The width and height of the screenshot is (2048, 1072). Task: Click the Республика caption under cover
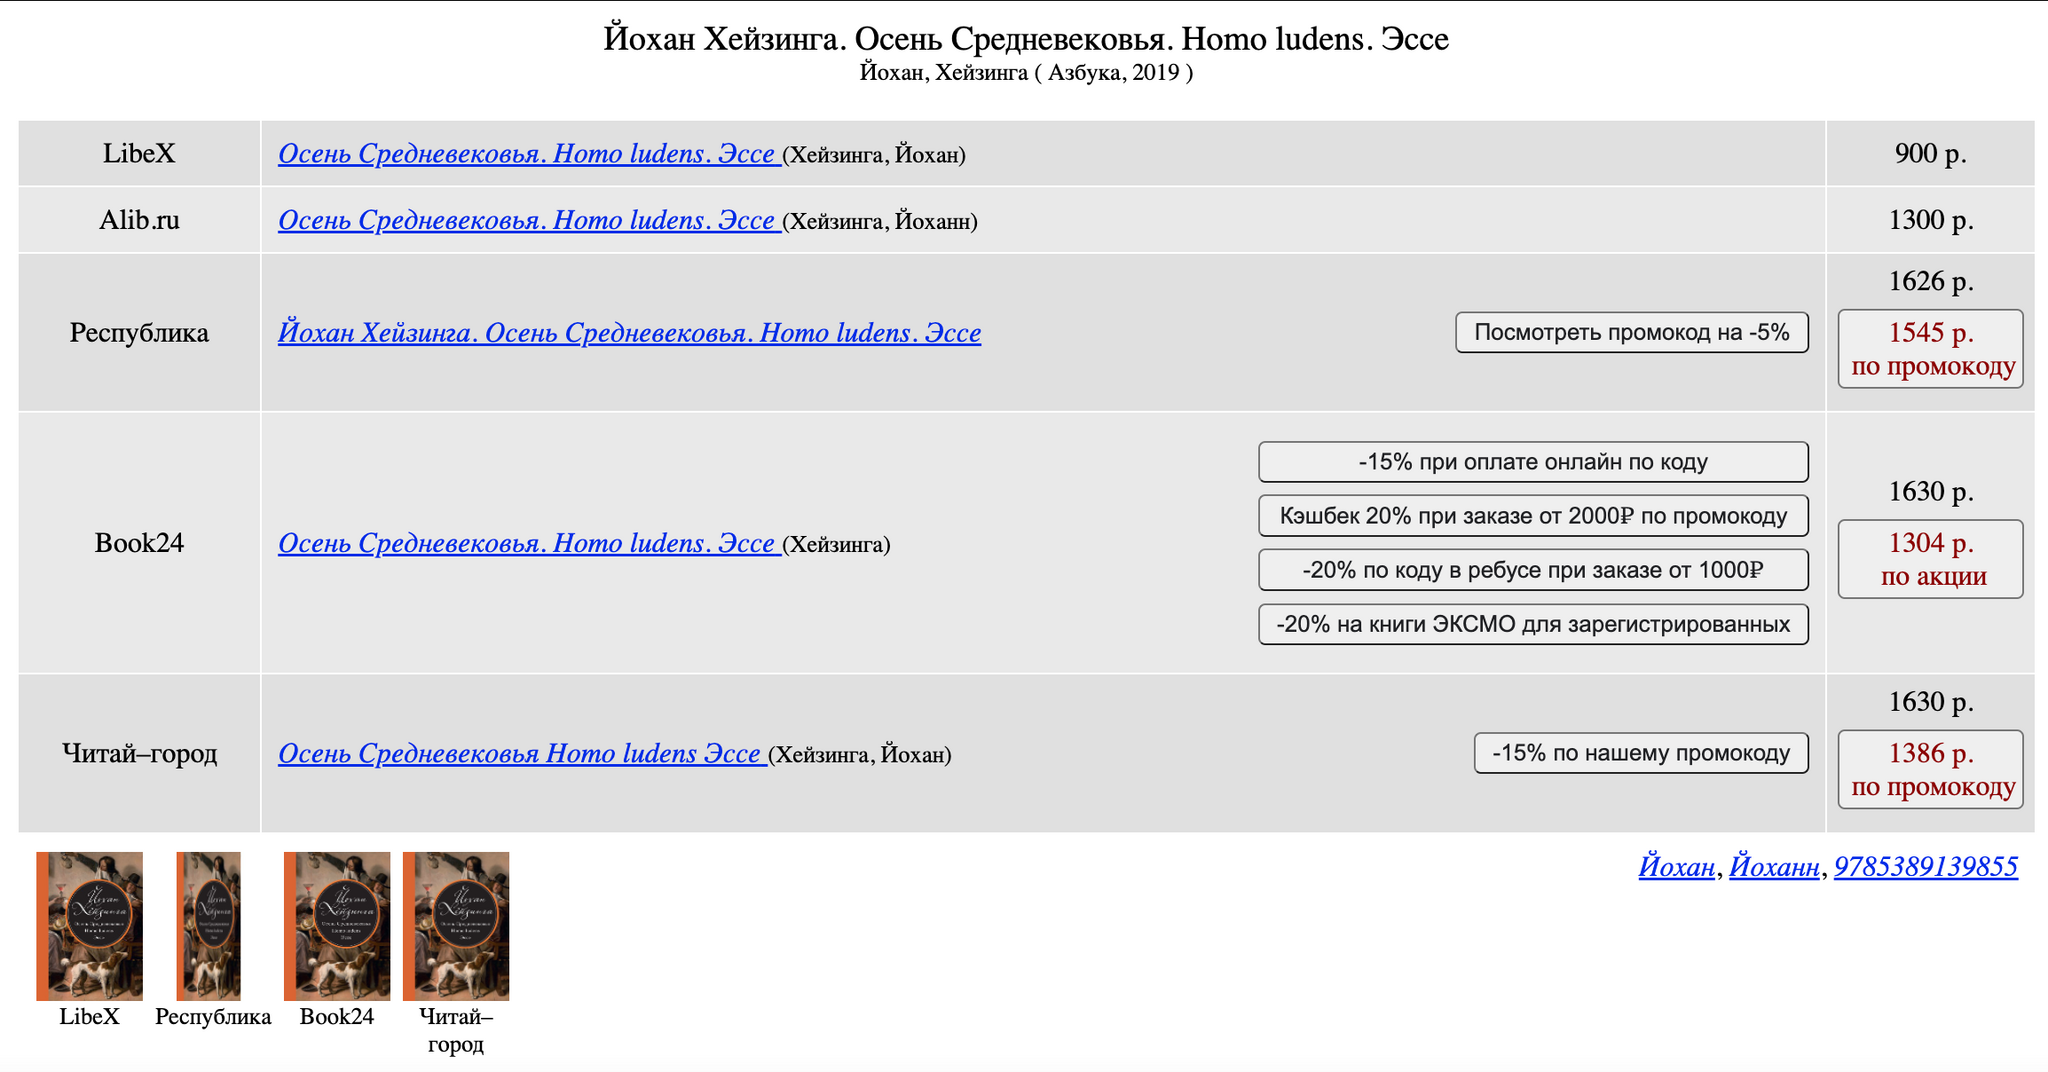point(213,1016)
